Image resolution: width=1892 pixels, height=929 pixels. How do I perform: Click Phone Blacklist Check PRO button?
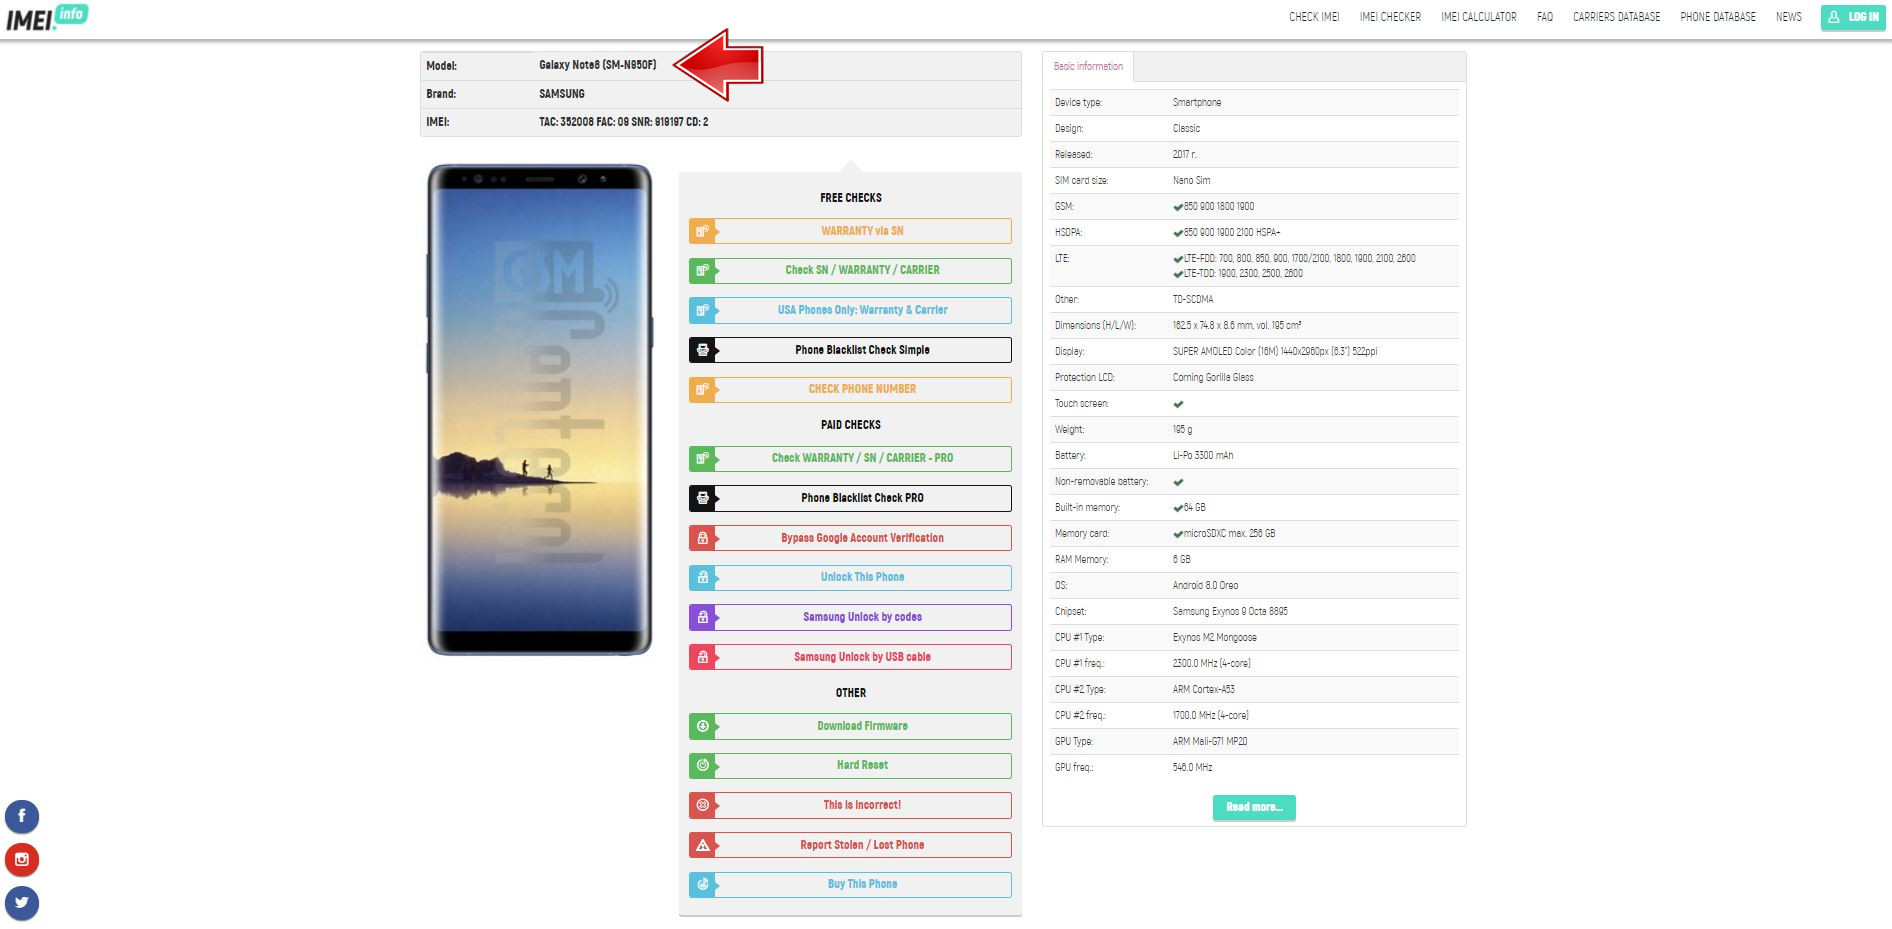pyautogui.click(x=850, y=498)
